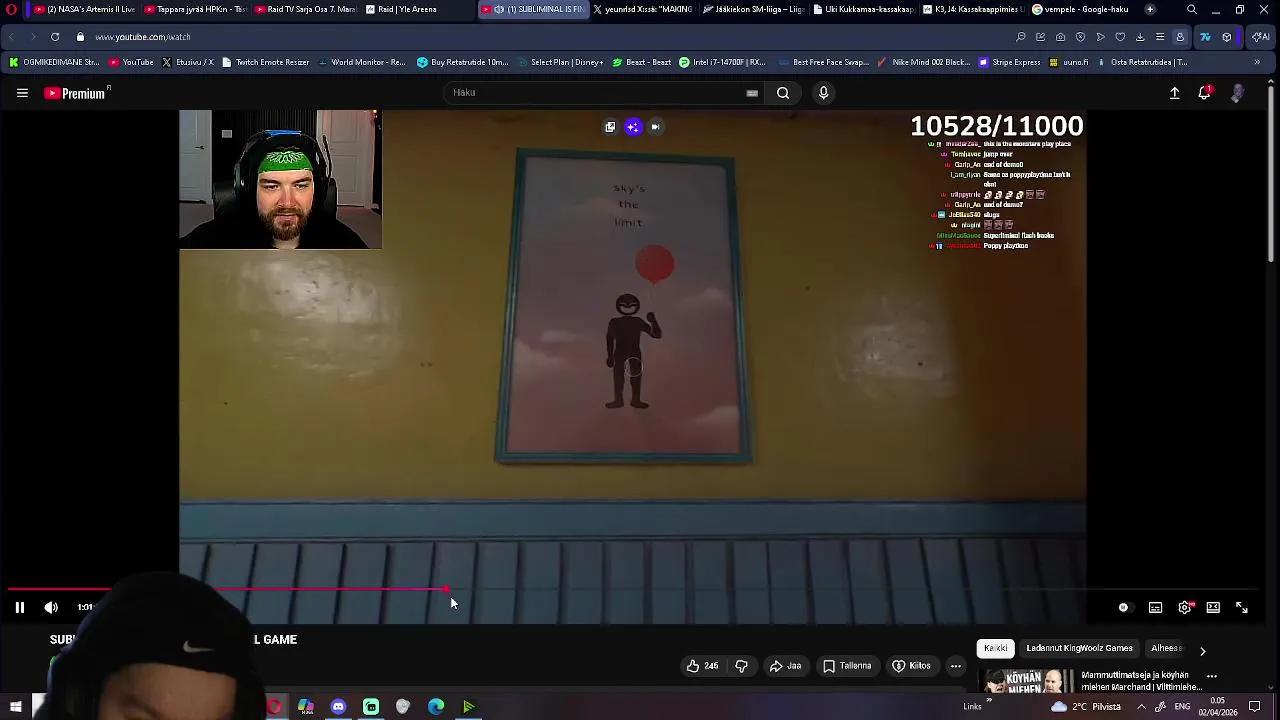The width and height of the screenshot is (1280, 720).
Task: Search tabs with magnifier in title bar
Action: pyautogui.click(x=1192, y=9)
